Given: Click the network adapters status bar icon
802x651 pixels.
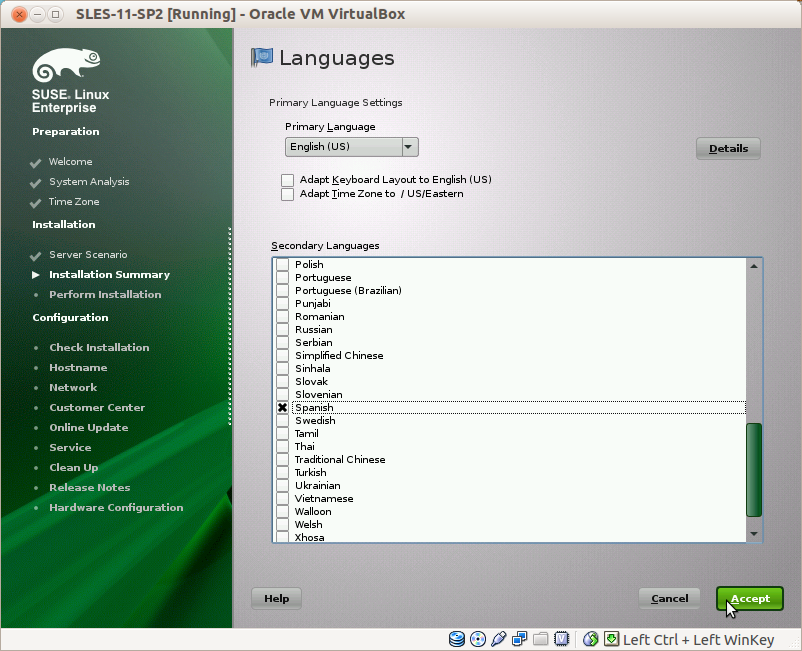Looking at the screenshot, I should coord(520,639).
